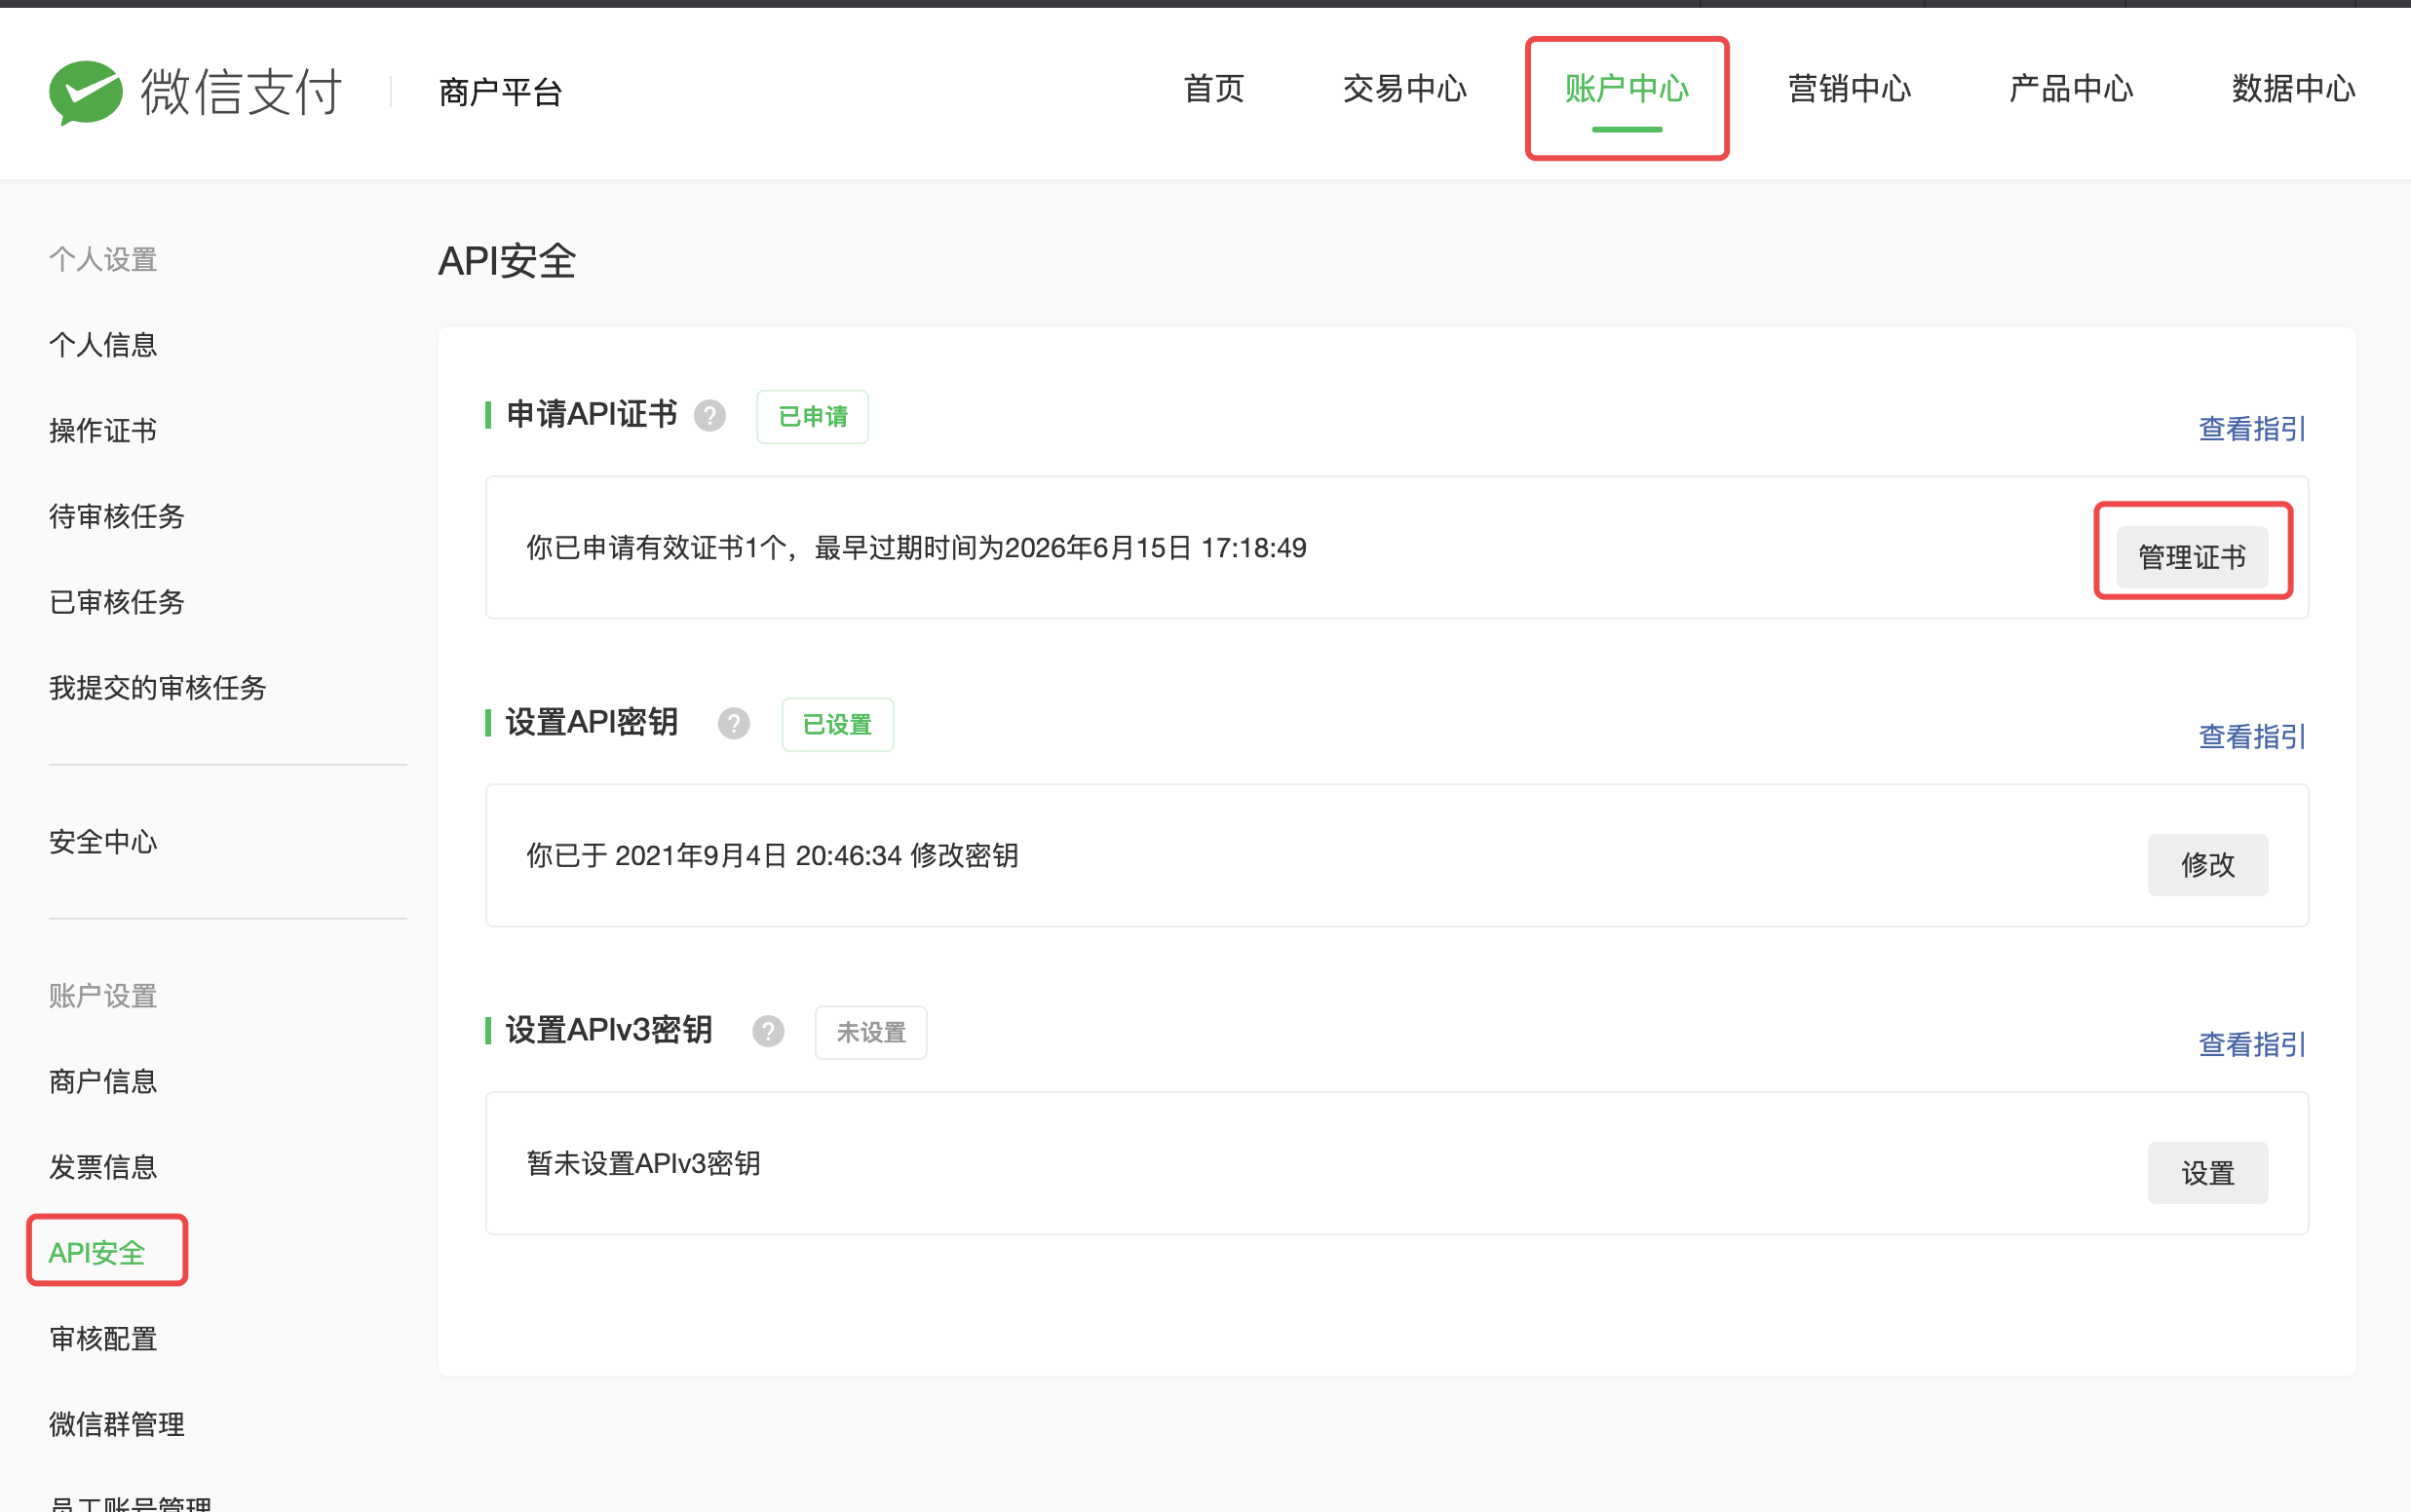Switch to 交易中心 tab
The width and height of the screenshot is (2411, 1512).
pyautogui.click(x=1404, y=89)
